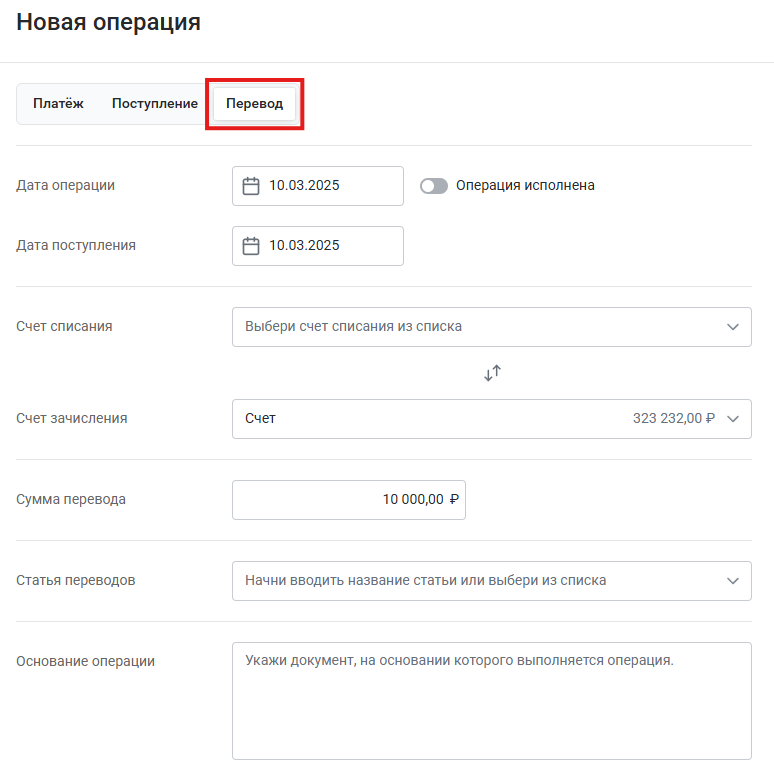Viewport: 774px width, 781px height.
Task: Click the Дата поступления date value
Action: click(304, 245)
